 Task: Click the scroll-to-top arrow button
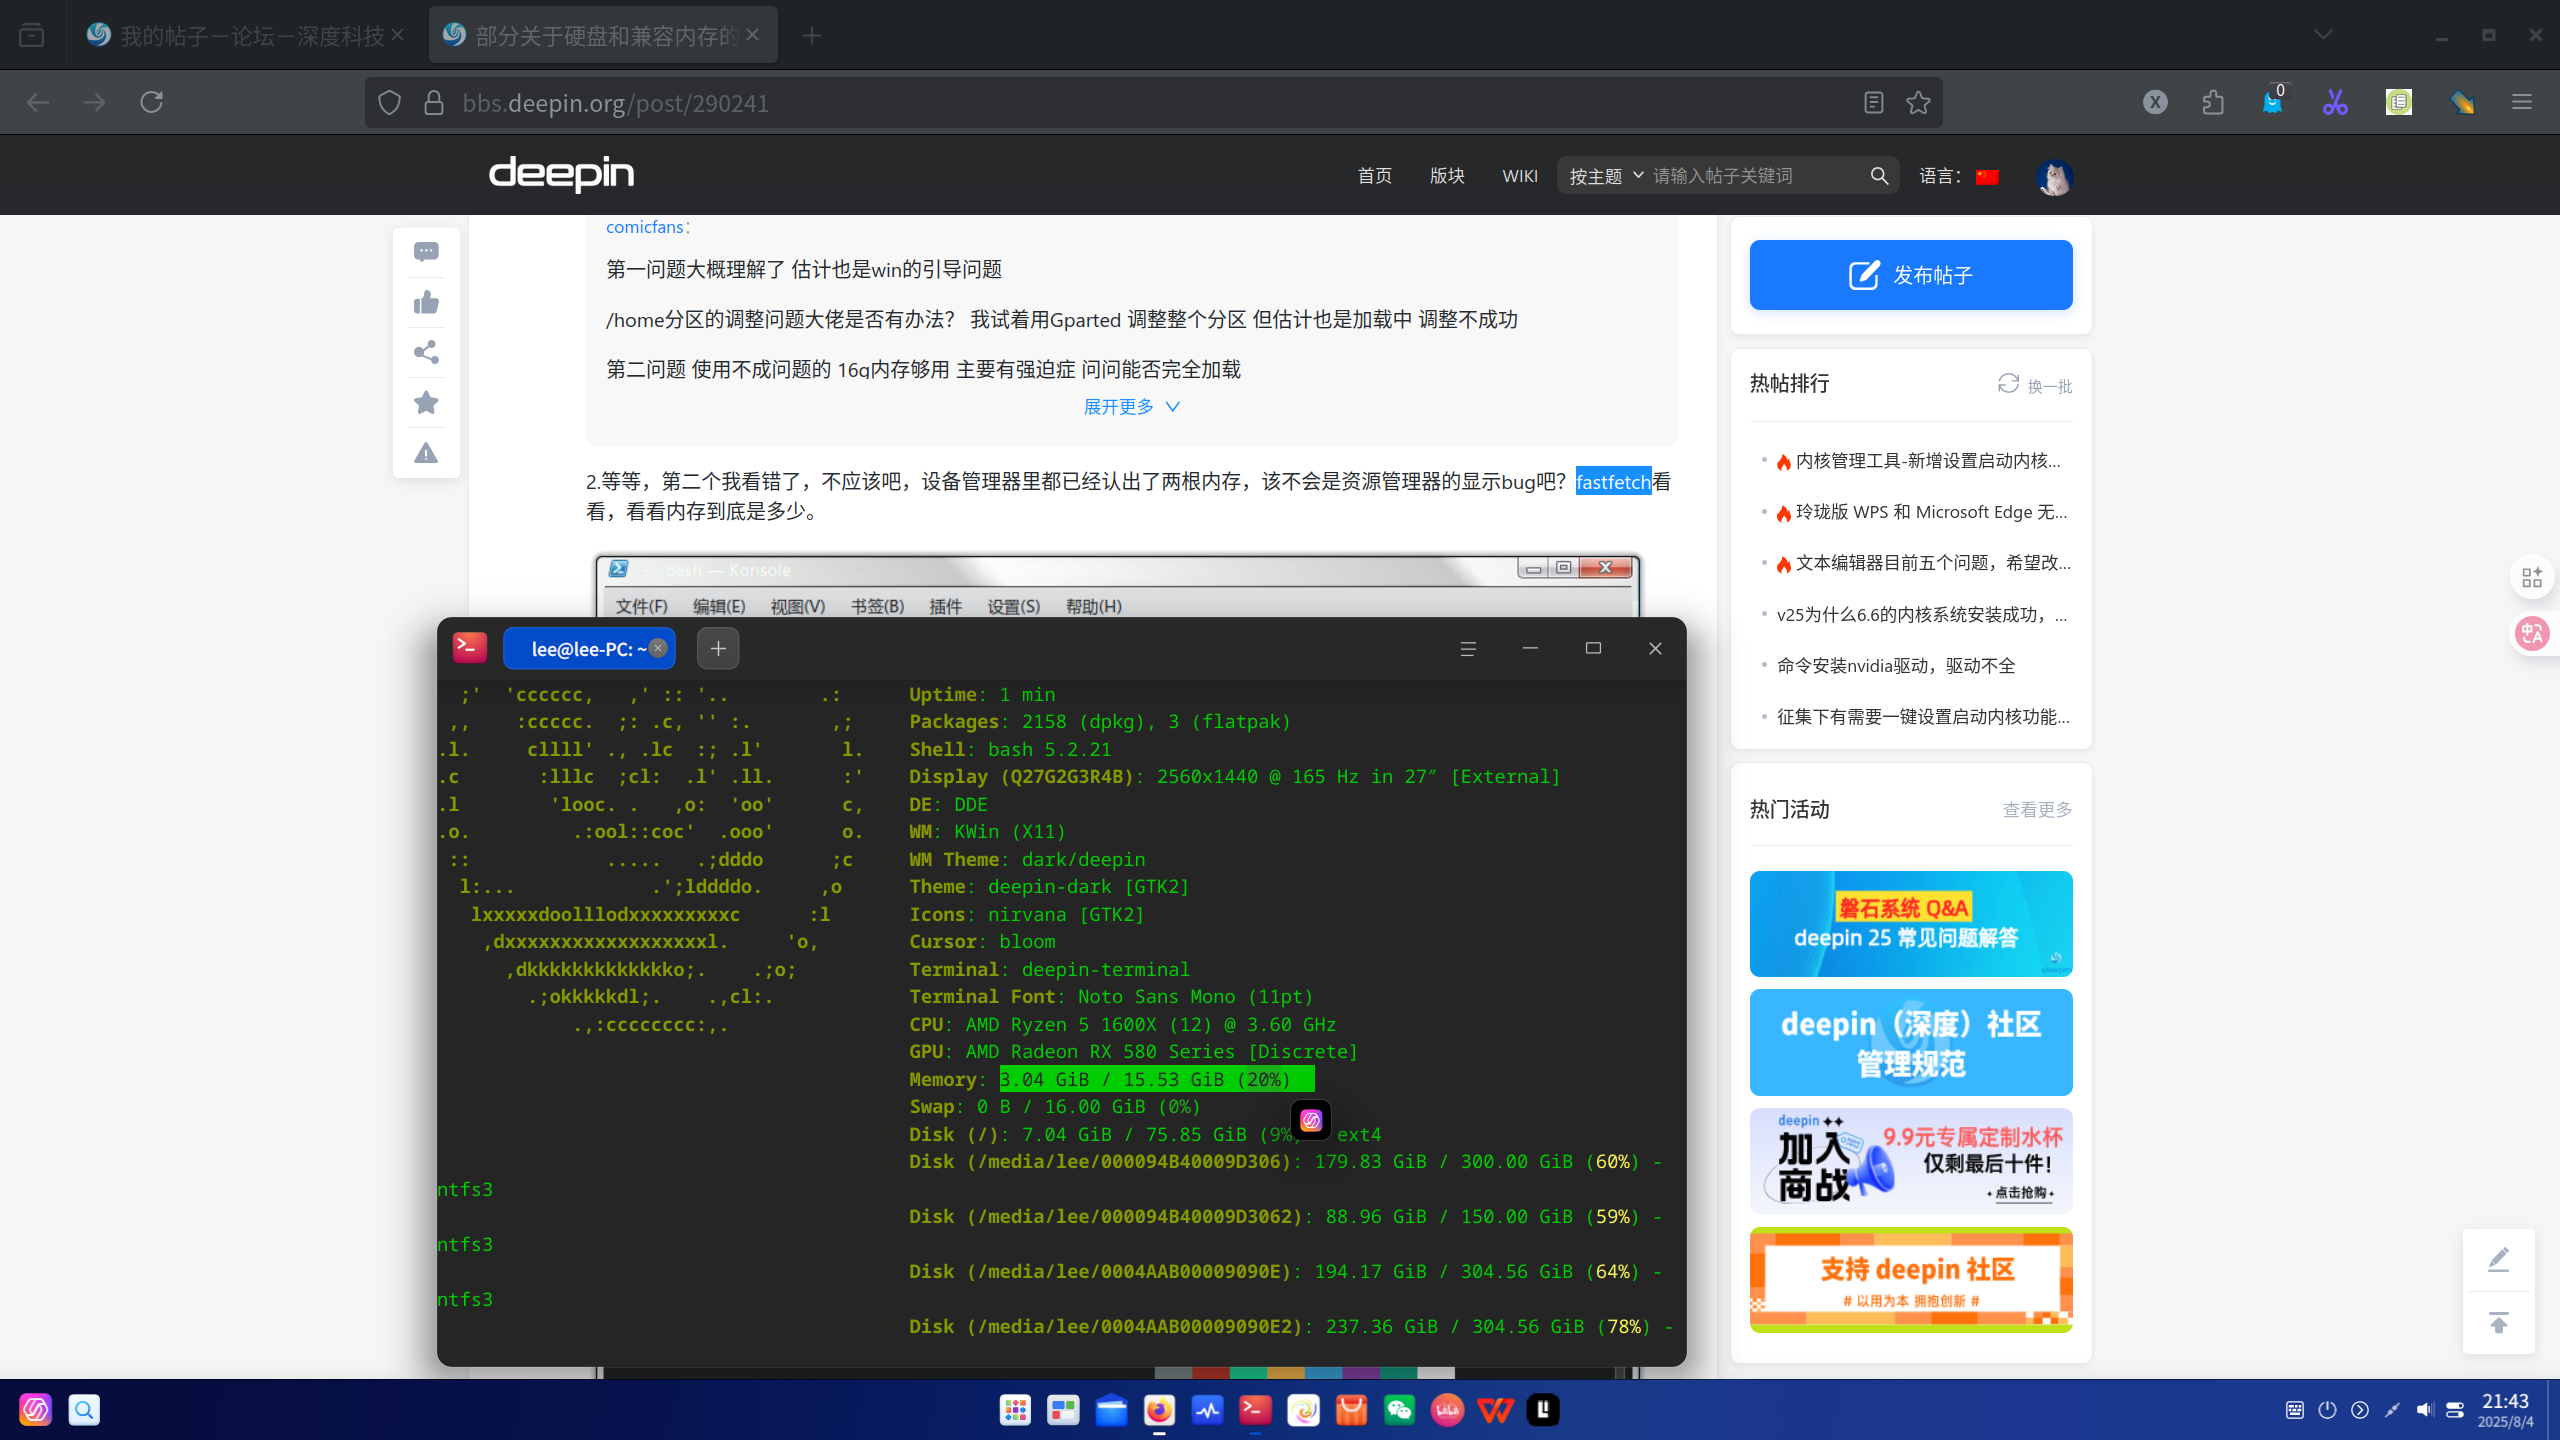click(x=2499, y=1323)
